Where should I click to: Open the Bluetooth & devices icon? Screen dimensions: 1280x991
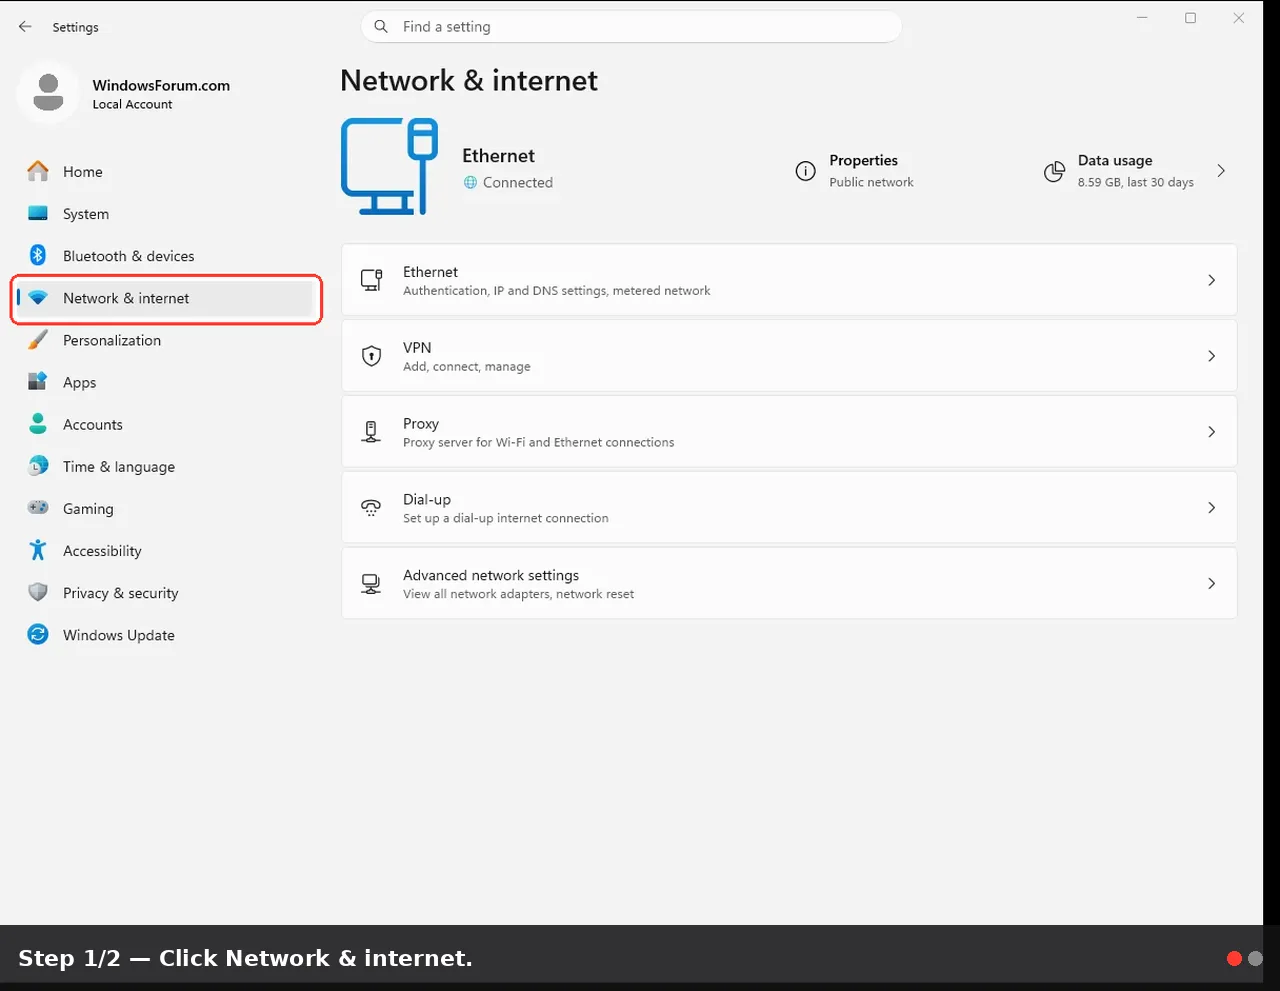click(x=38, y=255)
